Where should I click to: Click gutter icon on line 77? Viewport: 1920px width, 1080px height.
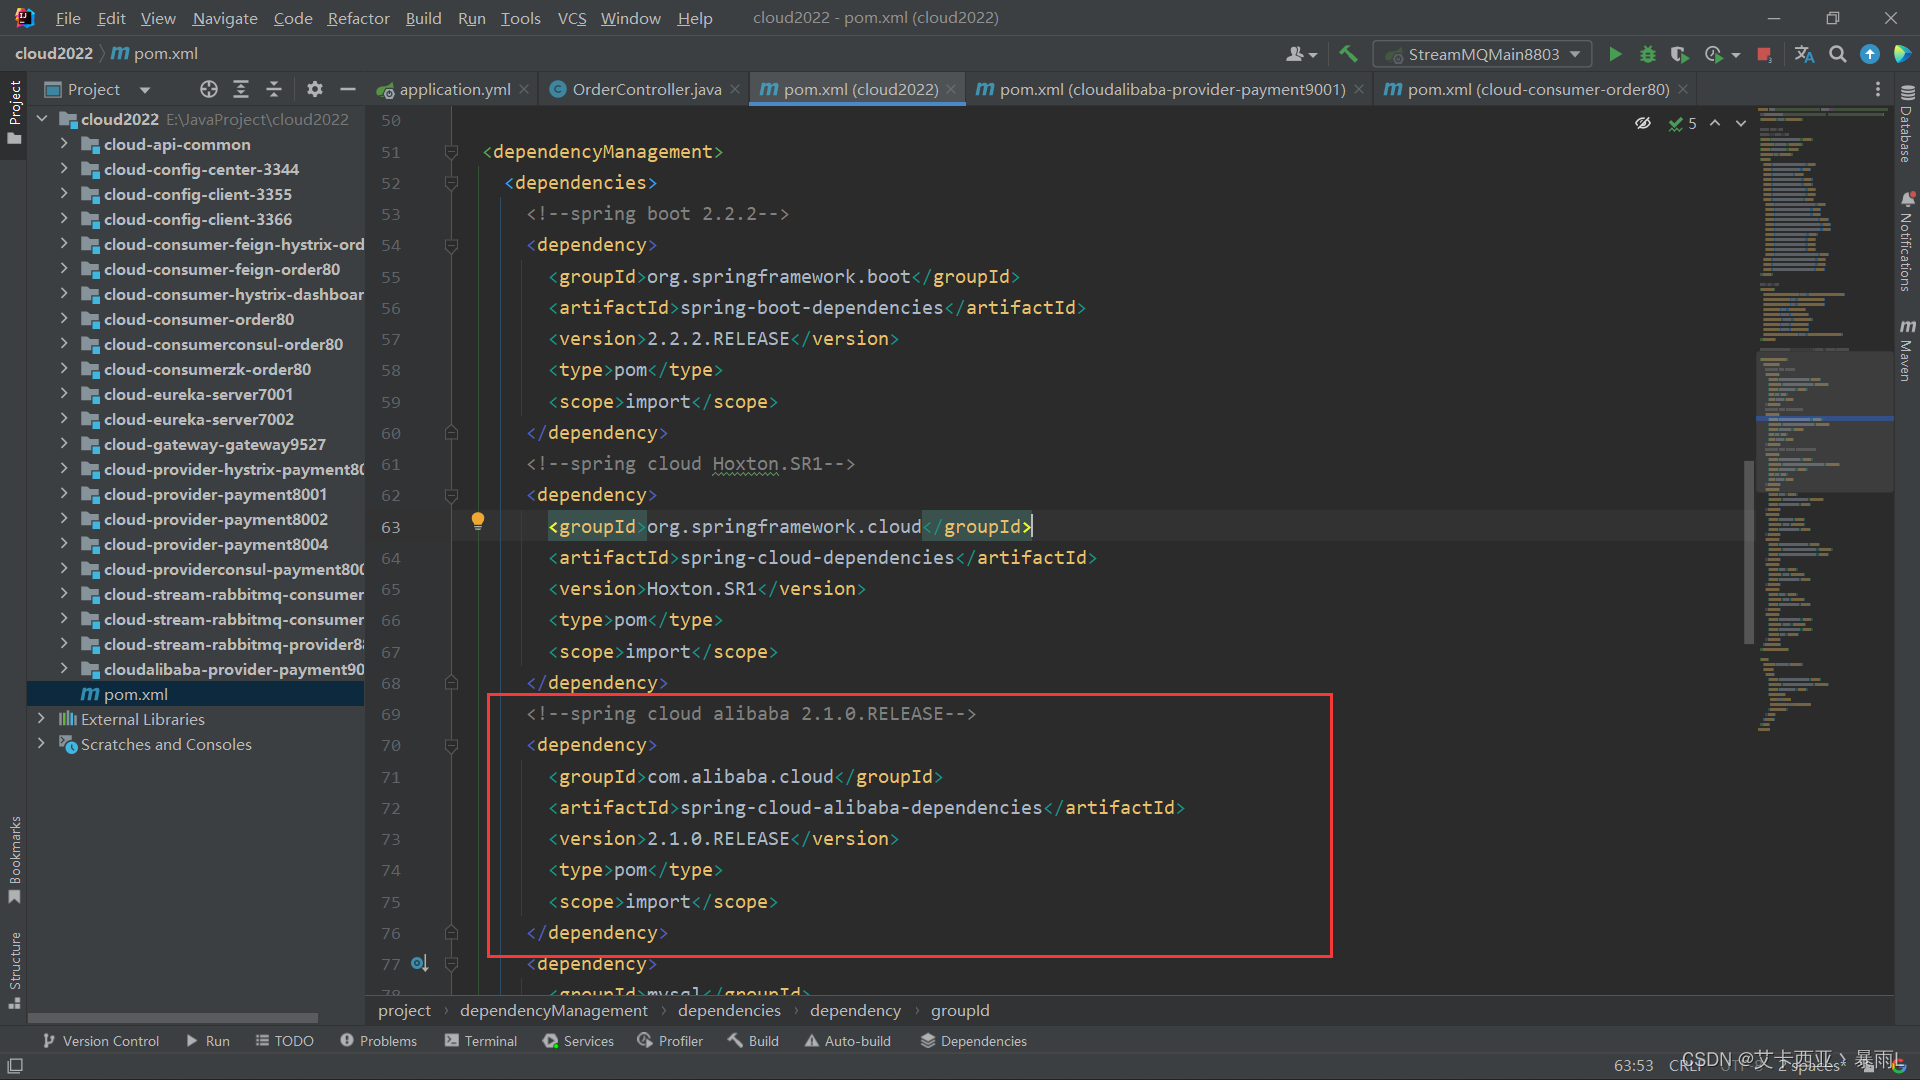click(419, 963)
